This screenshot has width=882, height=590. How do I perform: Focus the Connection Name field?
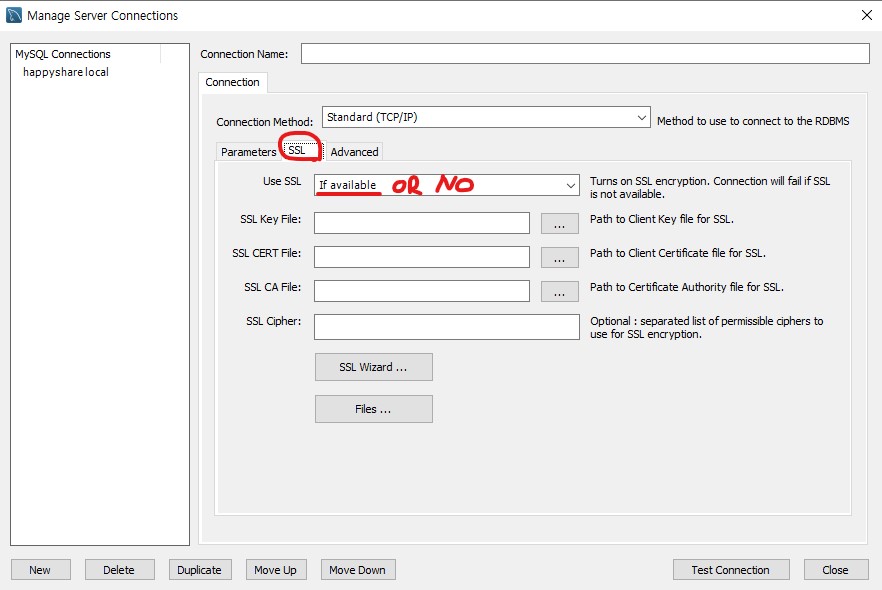click(x=585, y=54)
